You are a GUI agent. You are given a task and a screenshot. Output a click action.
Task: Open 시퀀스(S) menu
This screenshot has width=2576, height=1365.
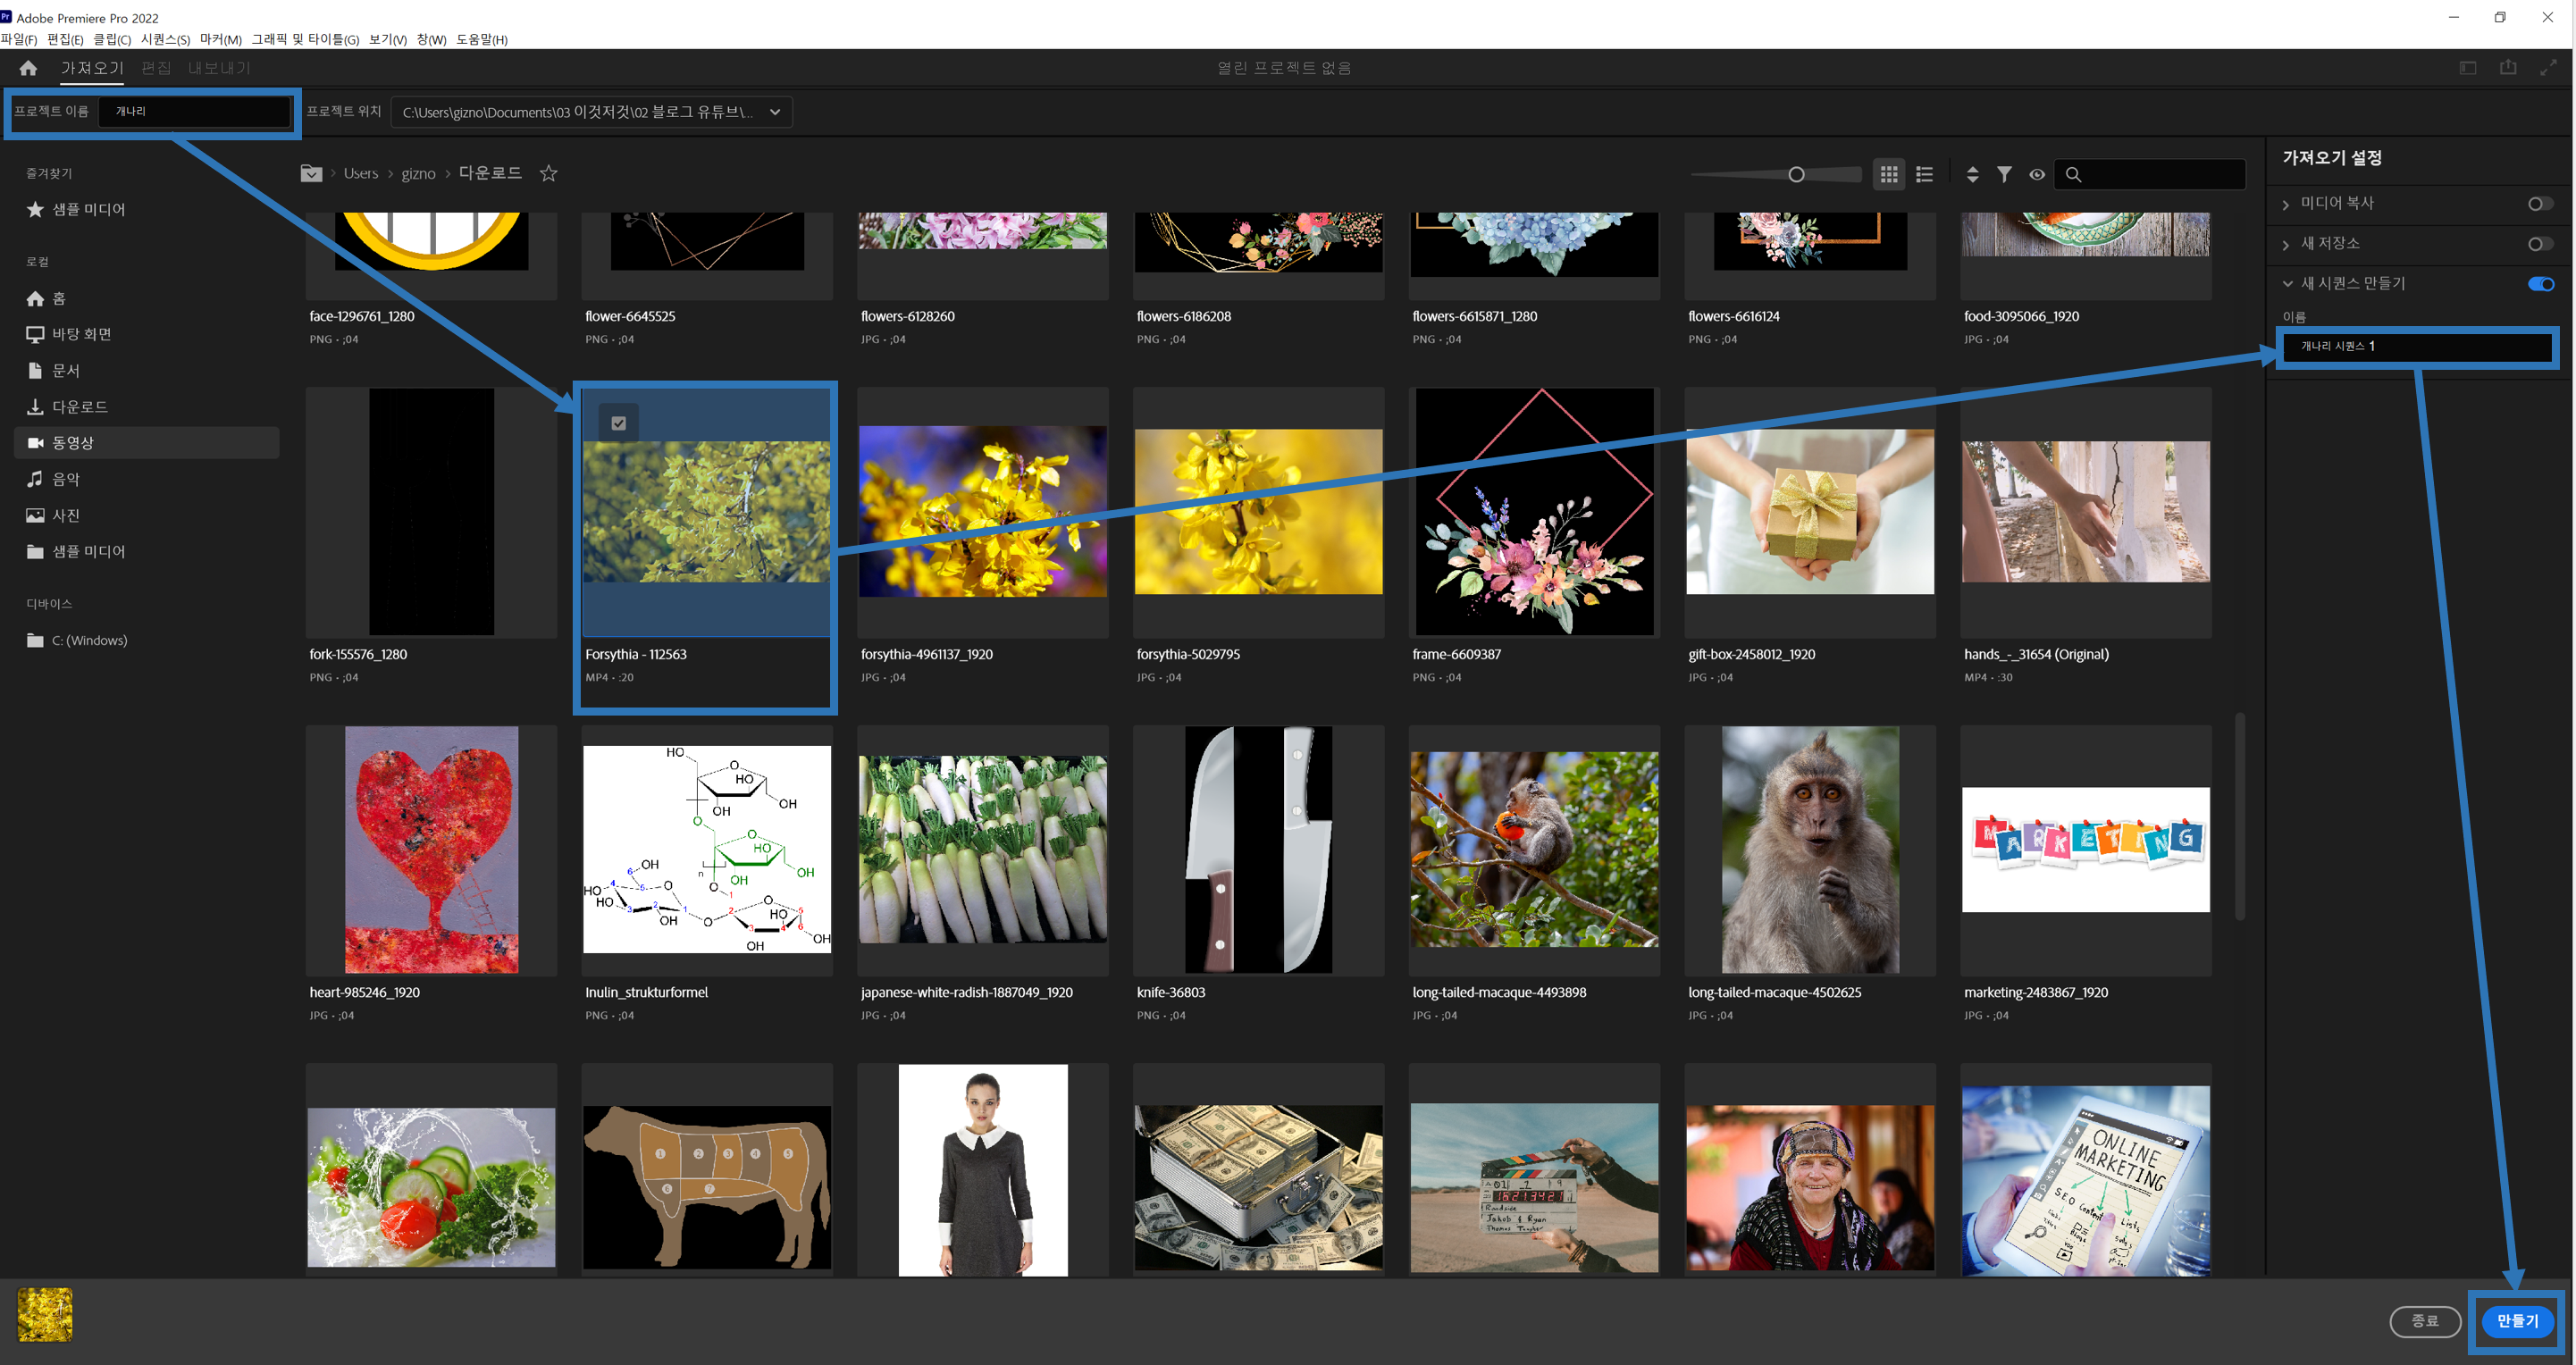tap(165, 39)
